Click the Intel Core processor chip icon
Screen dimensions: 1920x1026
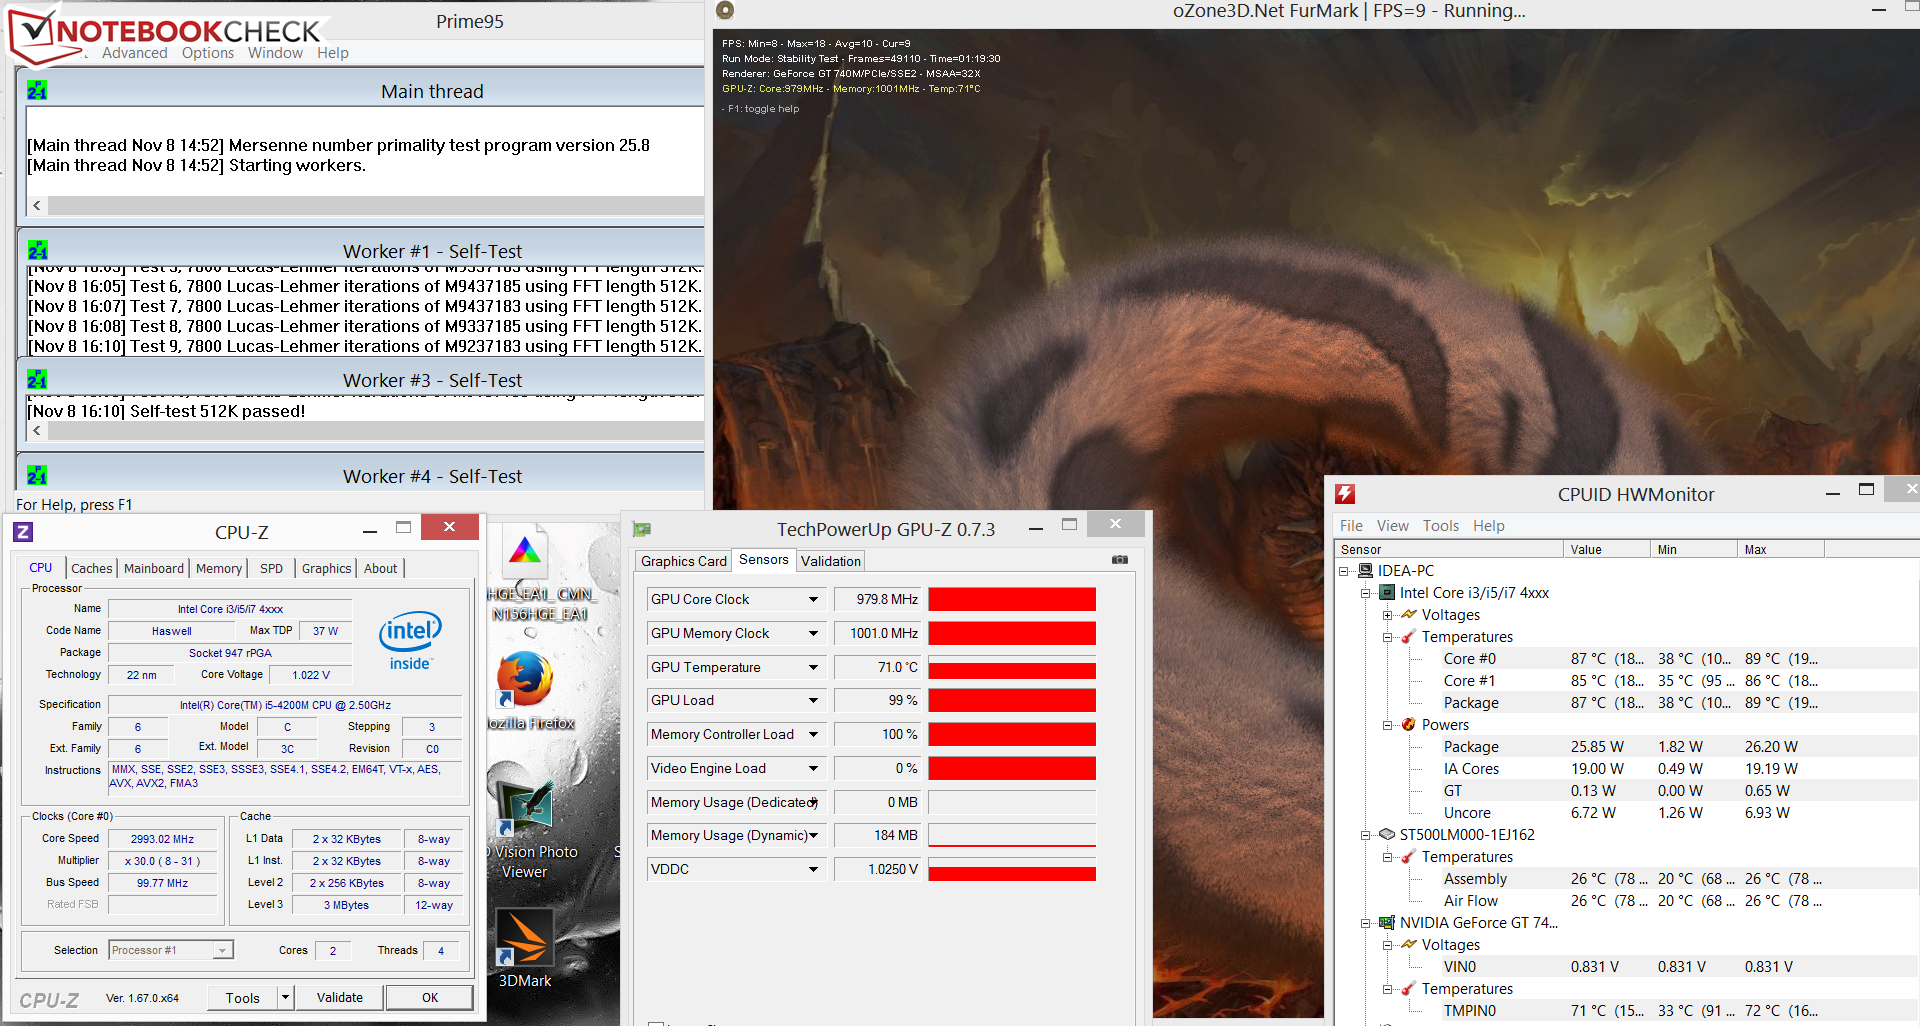[1387, 593]
